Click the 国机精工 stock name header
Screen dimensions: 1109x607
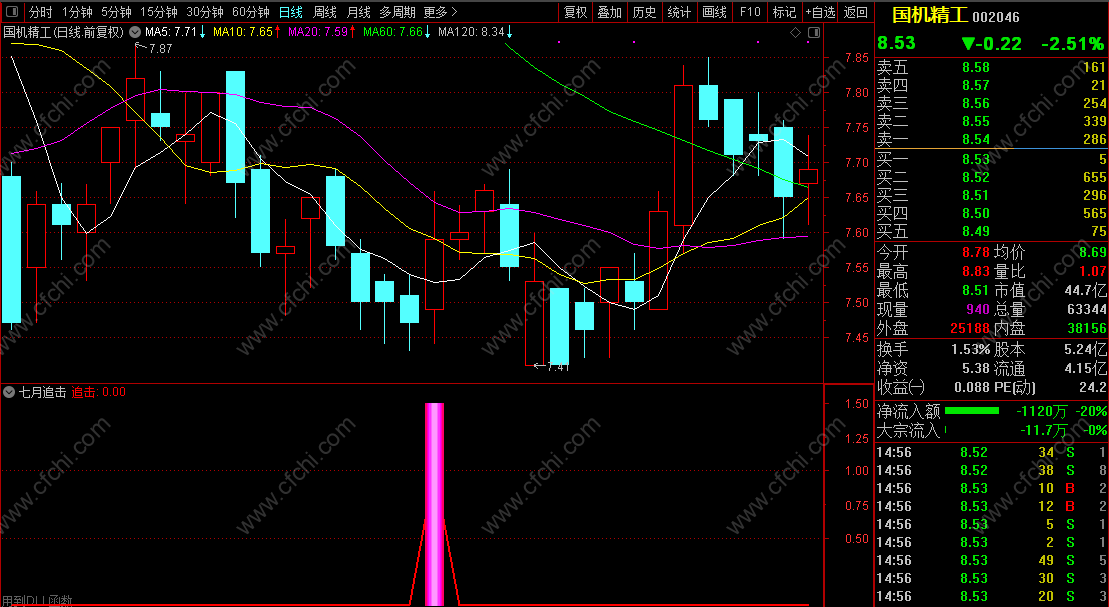(x=930, y=15)
